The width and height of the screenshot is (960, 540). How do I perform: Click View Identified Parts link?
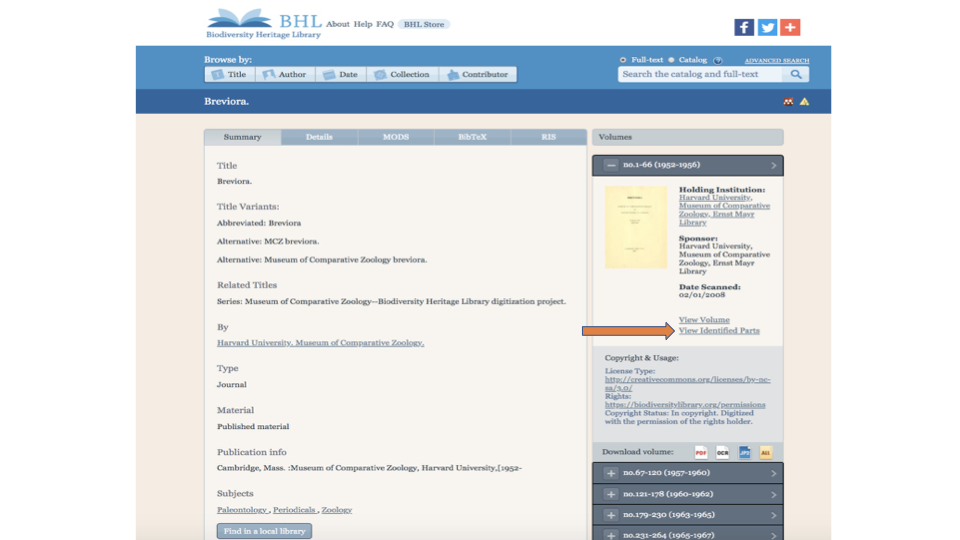[719, 331]
